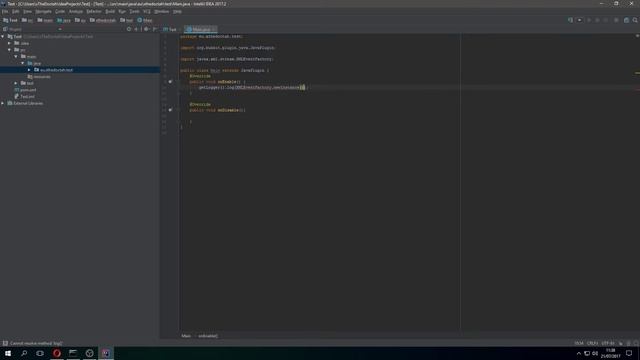This screenshot has height=360, width=640.
Task: Open the run configuration dropdown
Action: [580, 20]
